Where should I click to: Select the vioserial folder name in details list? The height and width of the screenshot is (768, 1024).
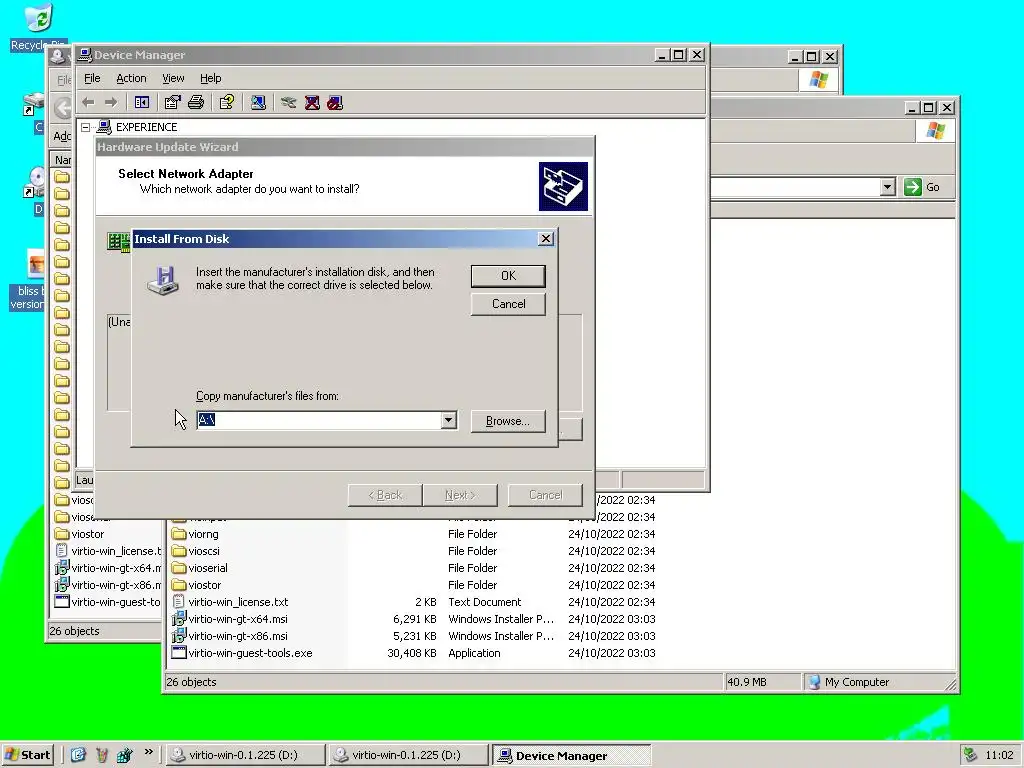coord(208,568)
